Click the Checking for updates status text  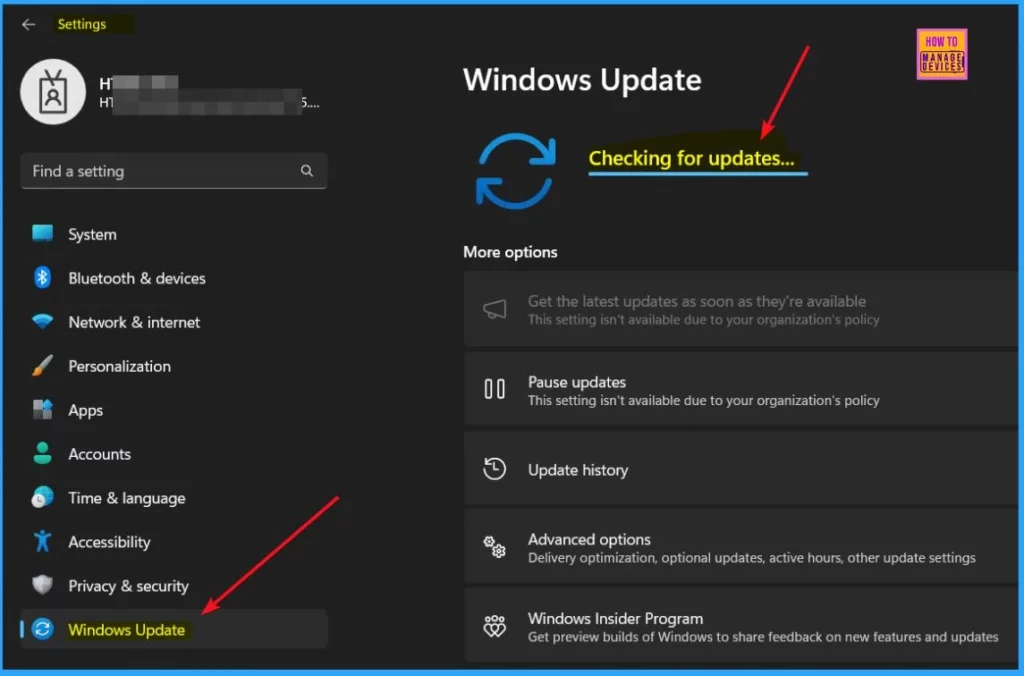pyautogui.click(x=692, y=158)
